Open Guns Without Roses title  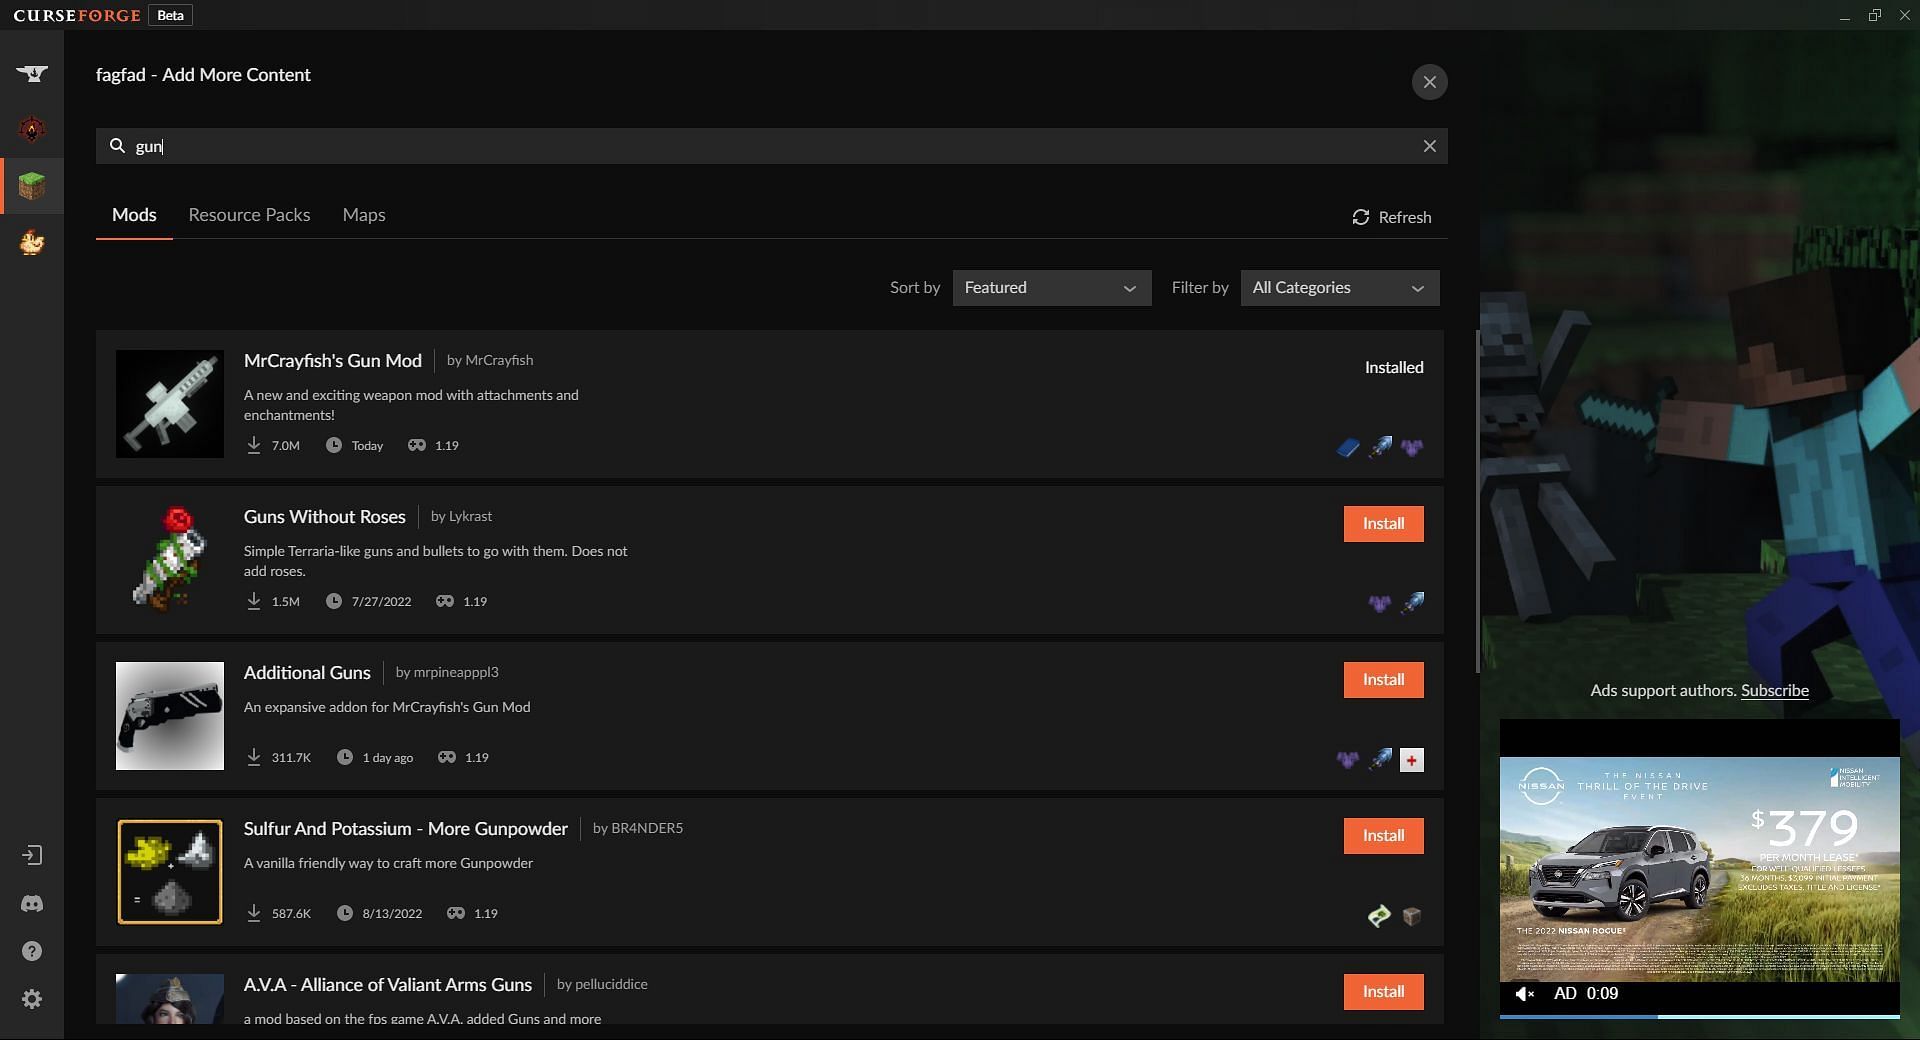click(325, 517)
